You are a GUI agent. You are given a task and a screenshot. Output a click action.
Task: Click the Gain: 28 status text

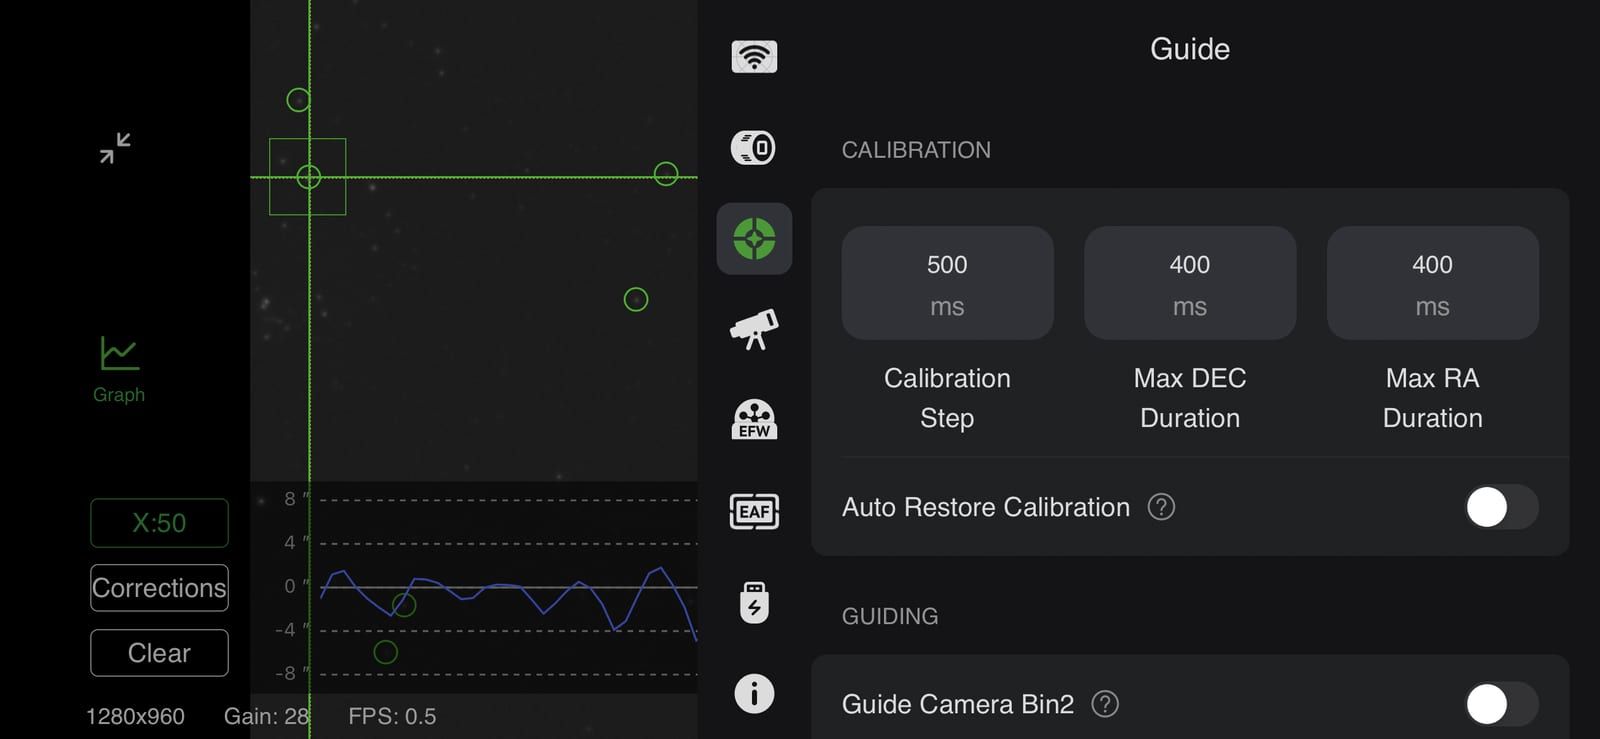[x=266, y=716]
